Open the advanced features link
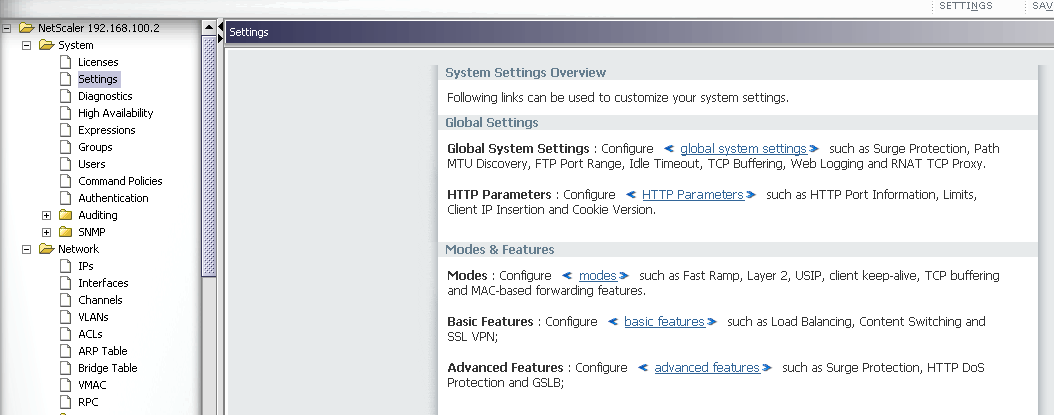The image size is (1054, 415). click(706, 367)
